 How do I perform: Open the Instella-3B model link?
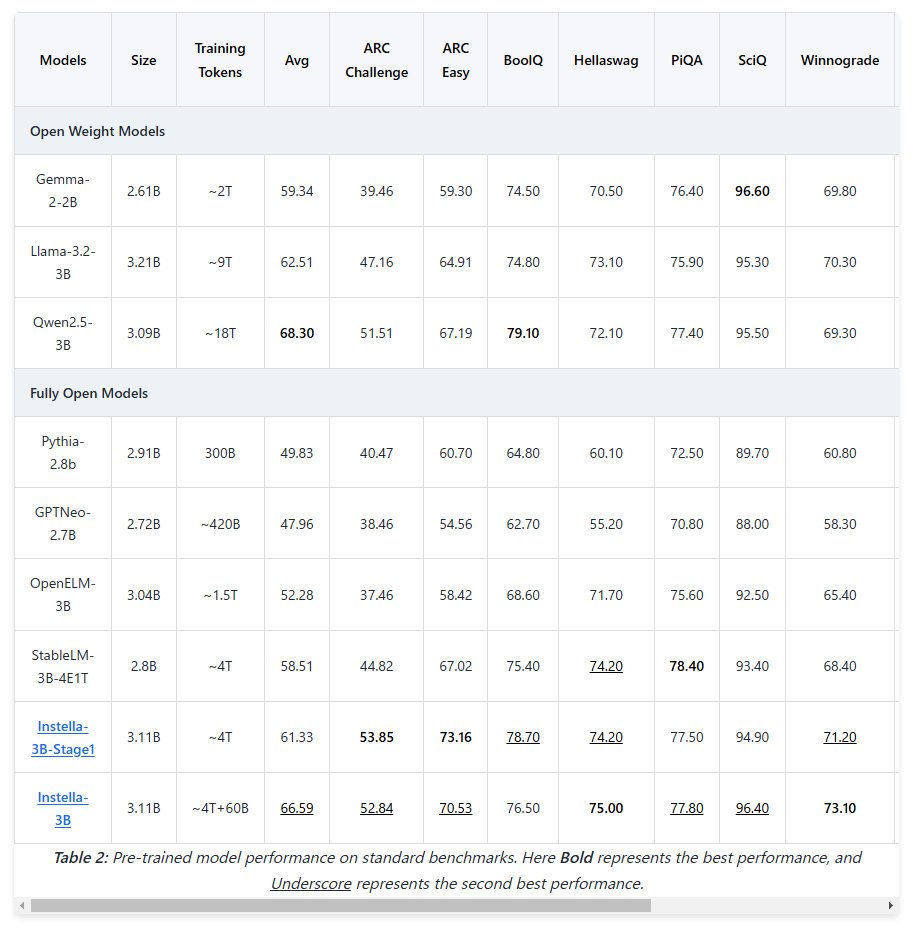pos(63,808)
